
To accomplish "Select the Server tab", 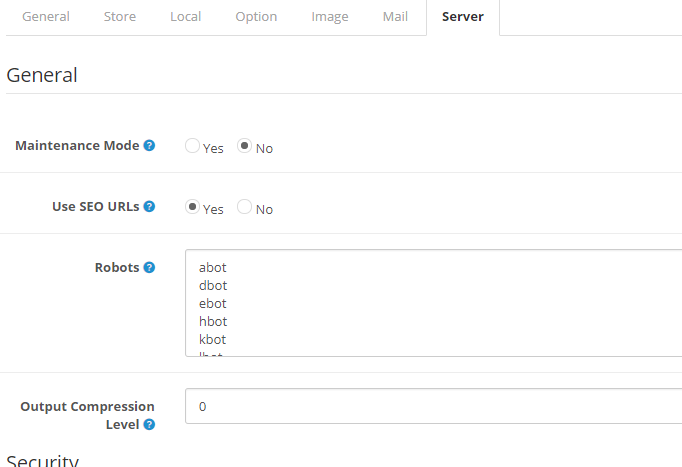I will click(463, 17).
